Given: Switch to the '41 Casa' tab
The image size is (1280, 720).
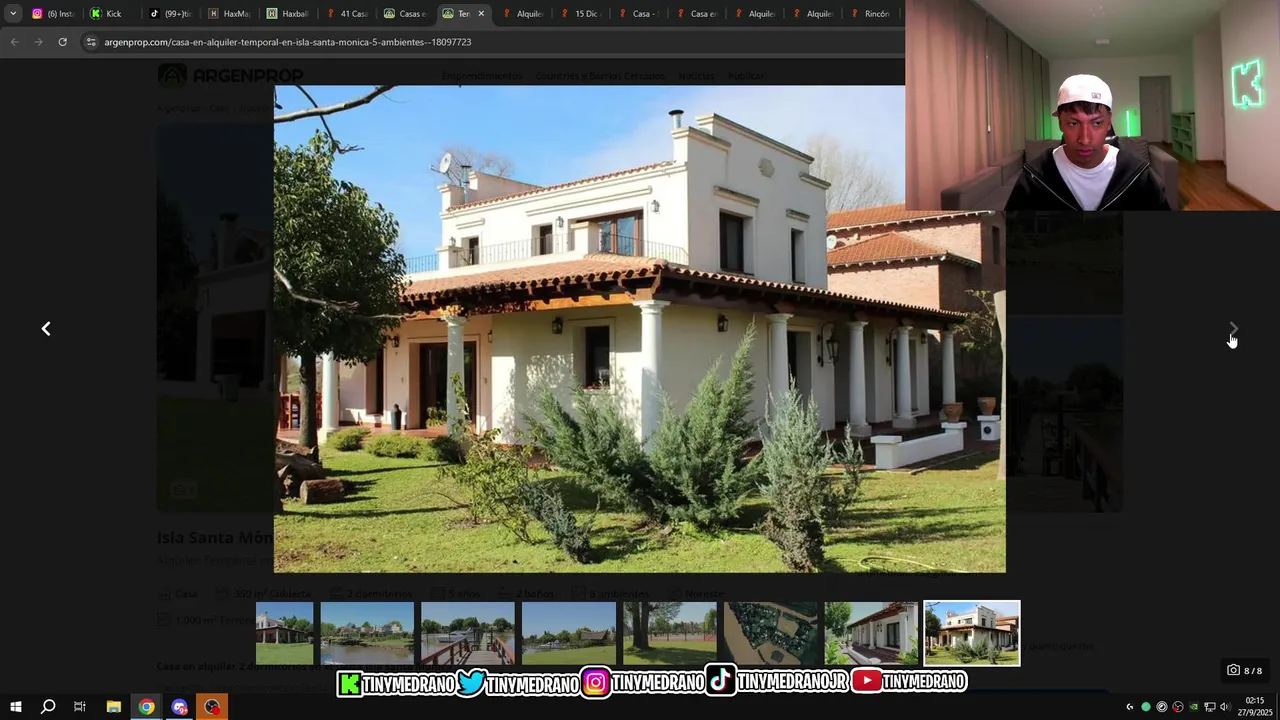Looking at the screenshot, I should tap(346, 14).
